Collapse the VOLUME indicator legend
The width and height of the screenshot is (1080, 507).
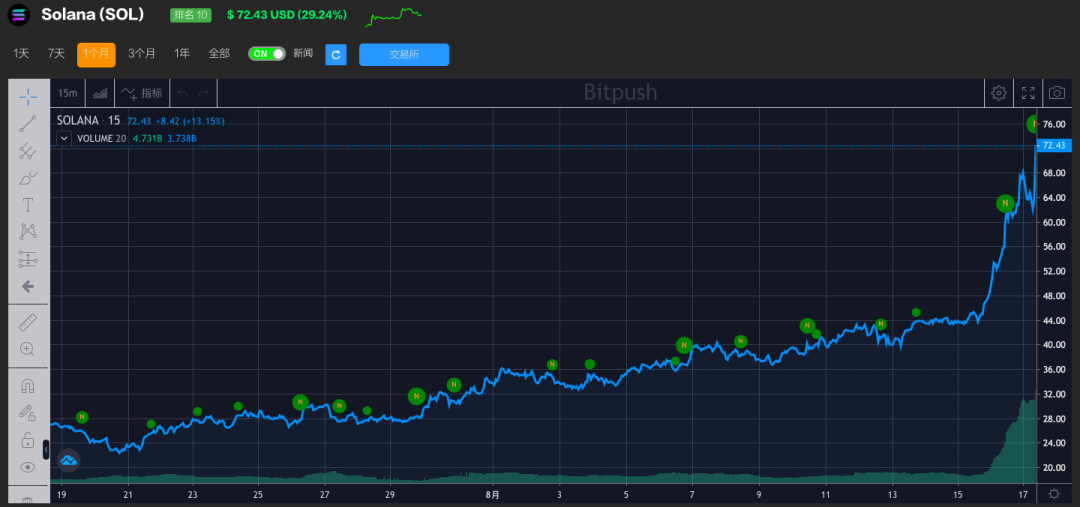click(x=63, y=138)
